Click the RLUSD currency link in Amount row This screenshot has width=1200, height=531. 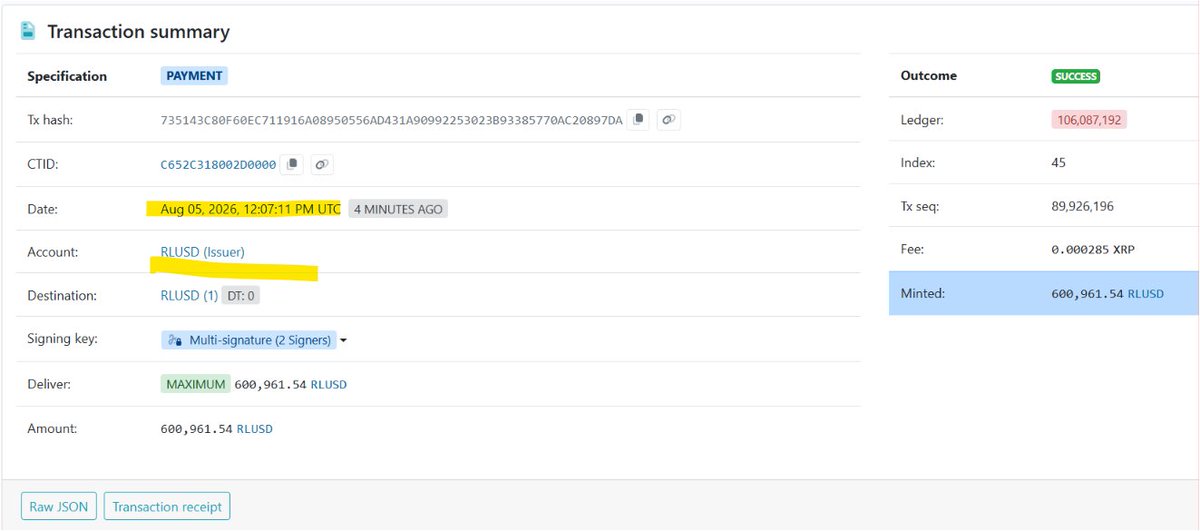coord(255,428)
